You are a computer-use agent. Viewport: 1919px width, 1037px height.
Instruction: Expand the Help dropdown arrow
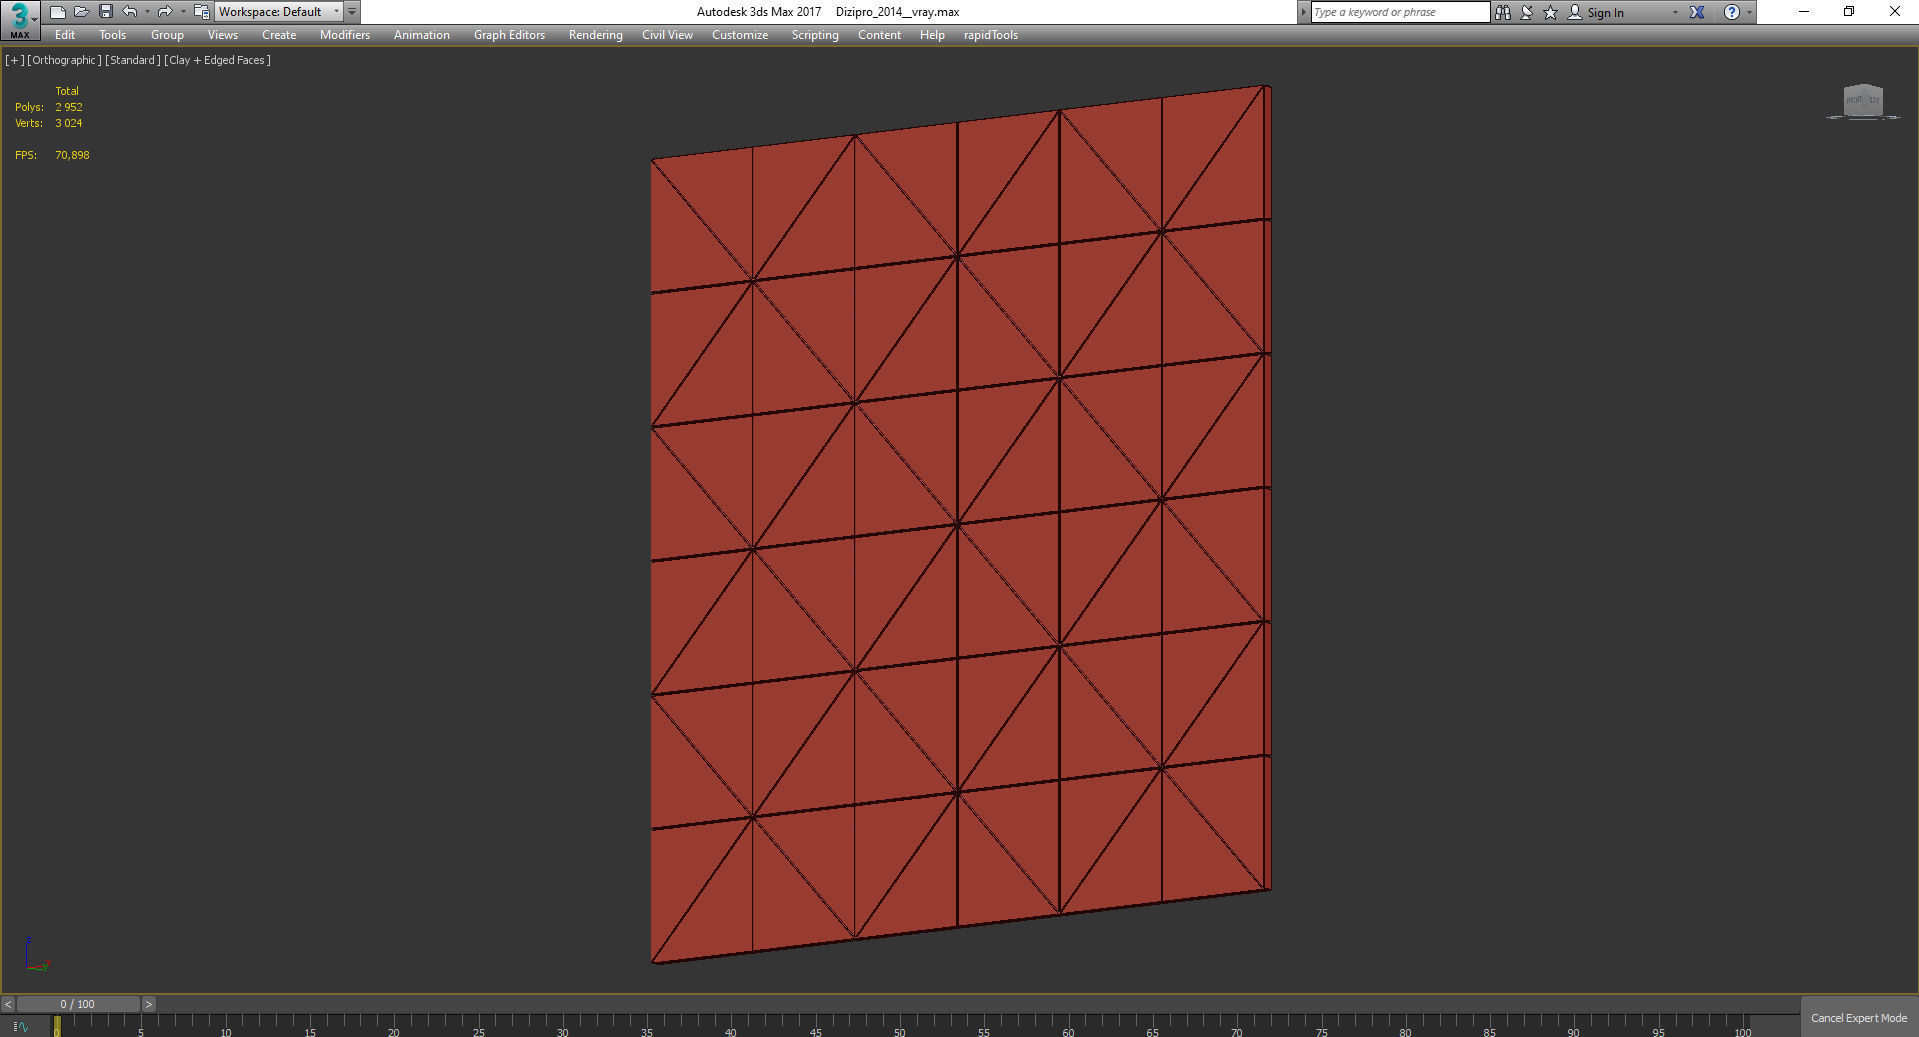coord(1749,13)
